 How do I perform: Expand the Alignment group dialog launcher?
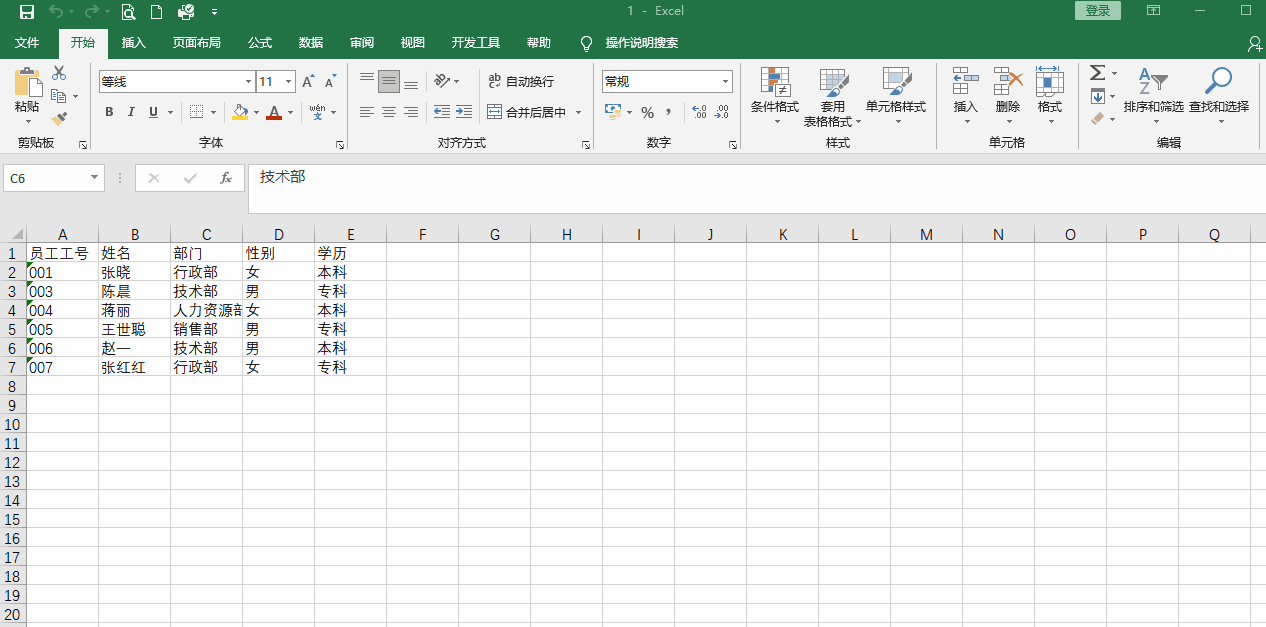586,145
